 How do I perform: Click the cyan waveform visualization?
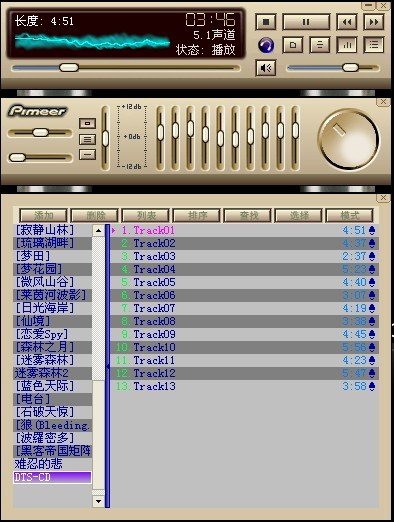coord(92,42)
